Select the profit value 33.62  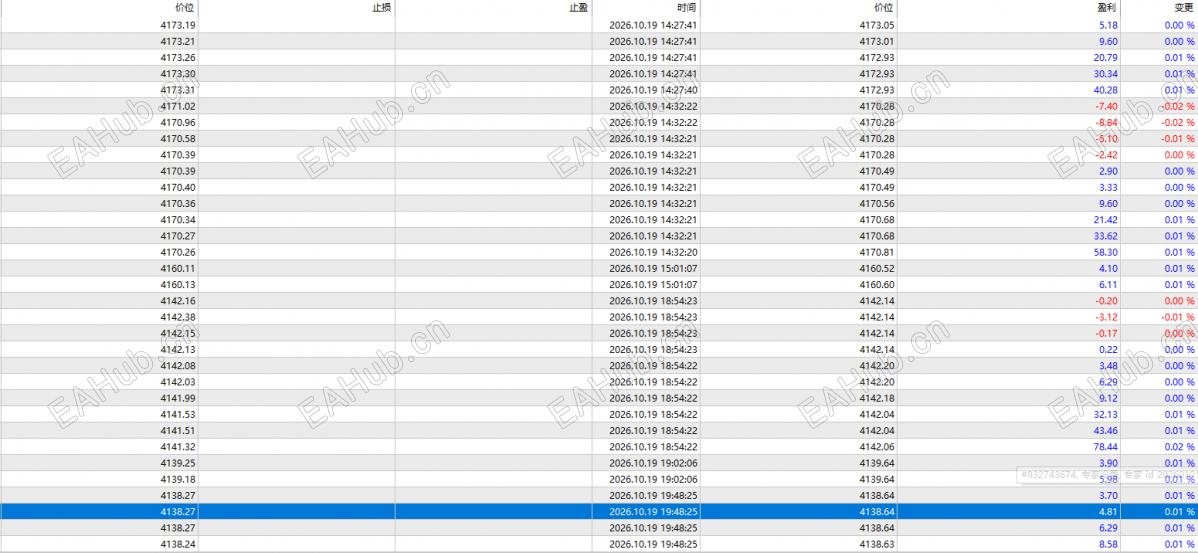click(1106, 236)
